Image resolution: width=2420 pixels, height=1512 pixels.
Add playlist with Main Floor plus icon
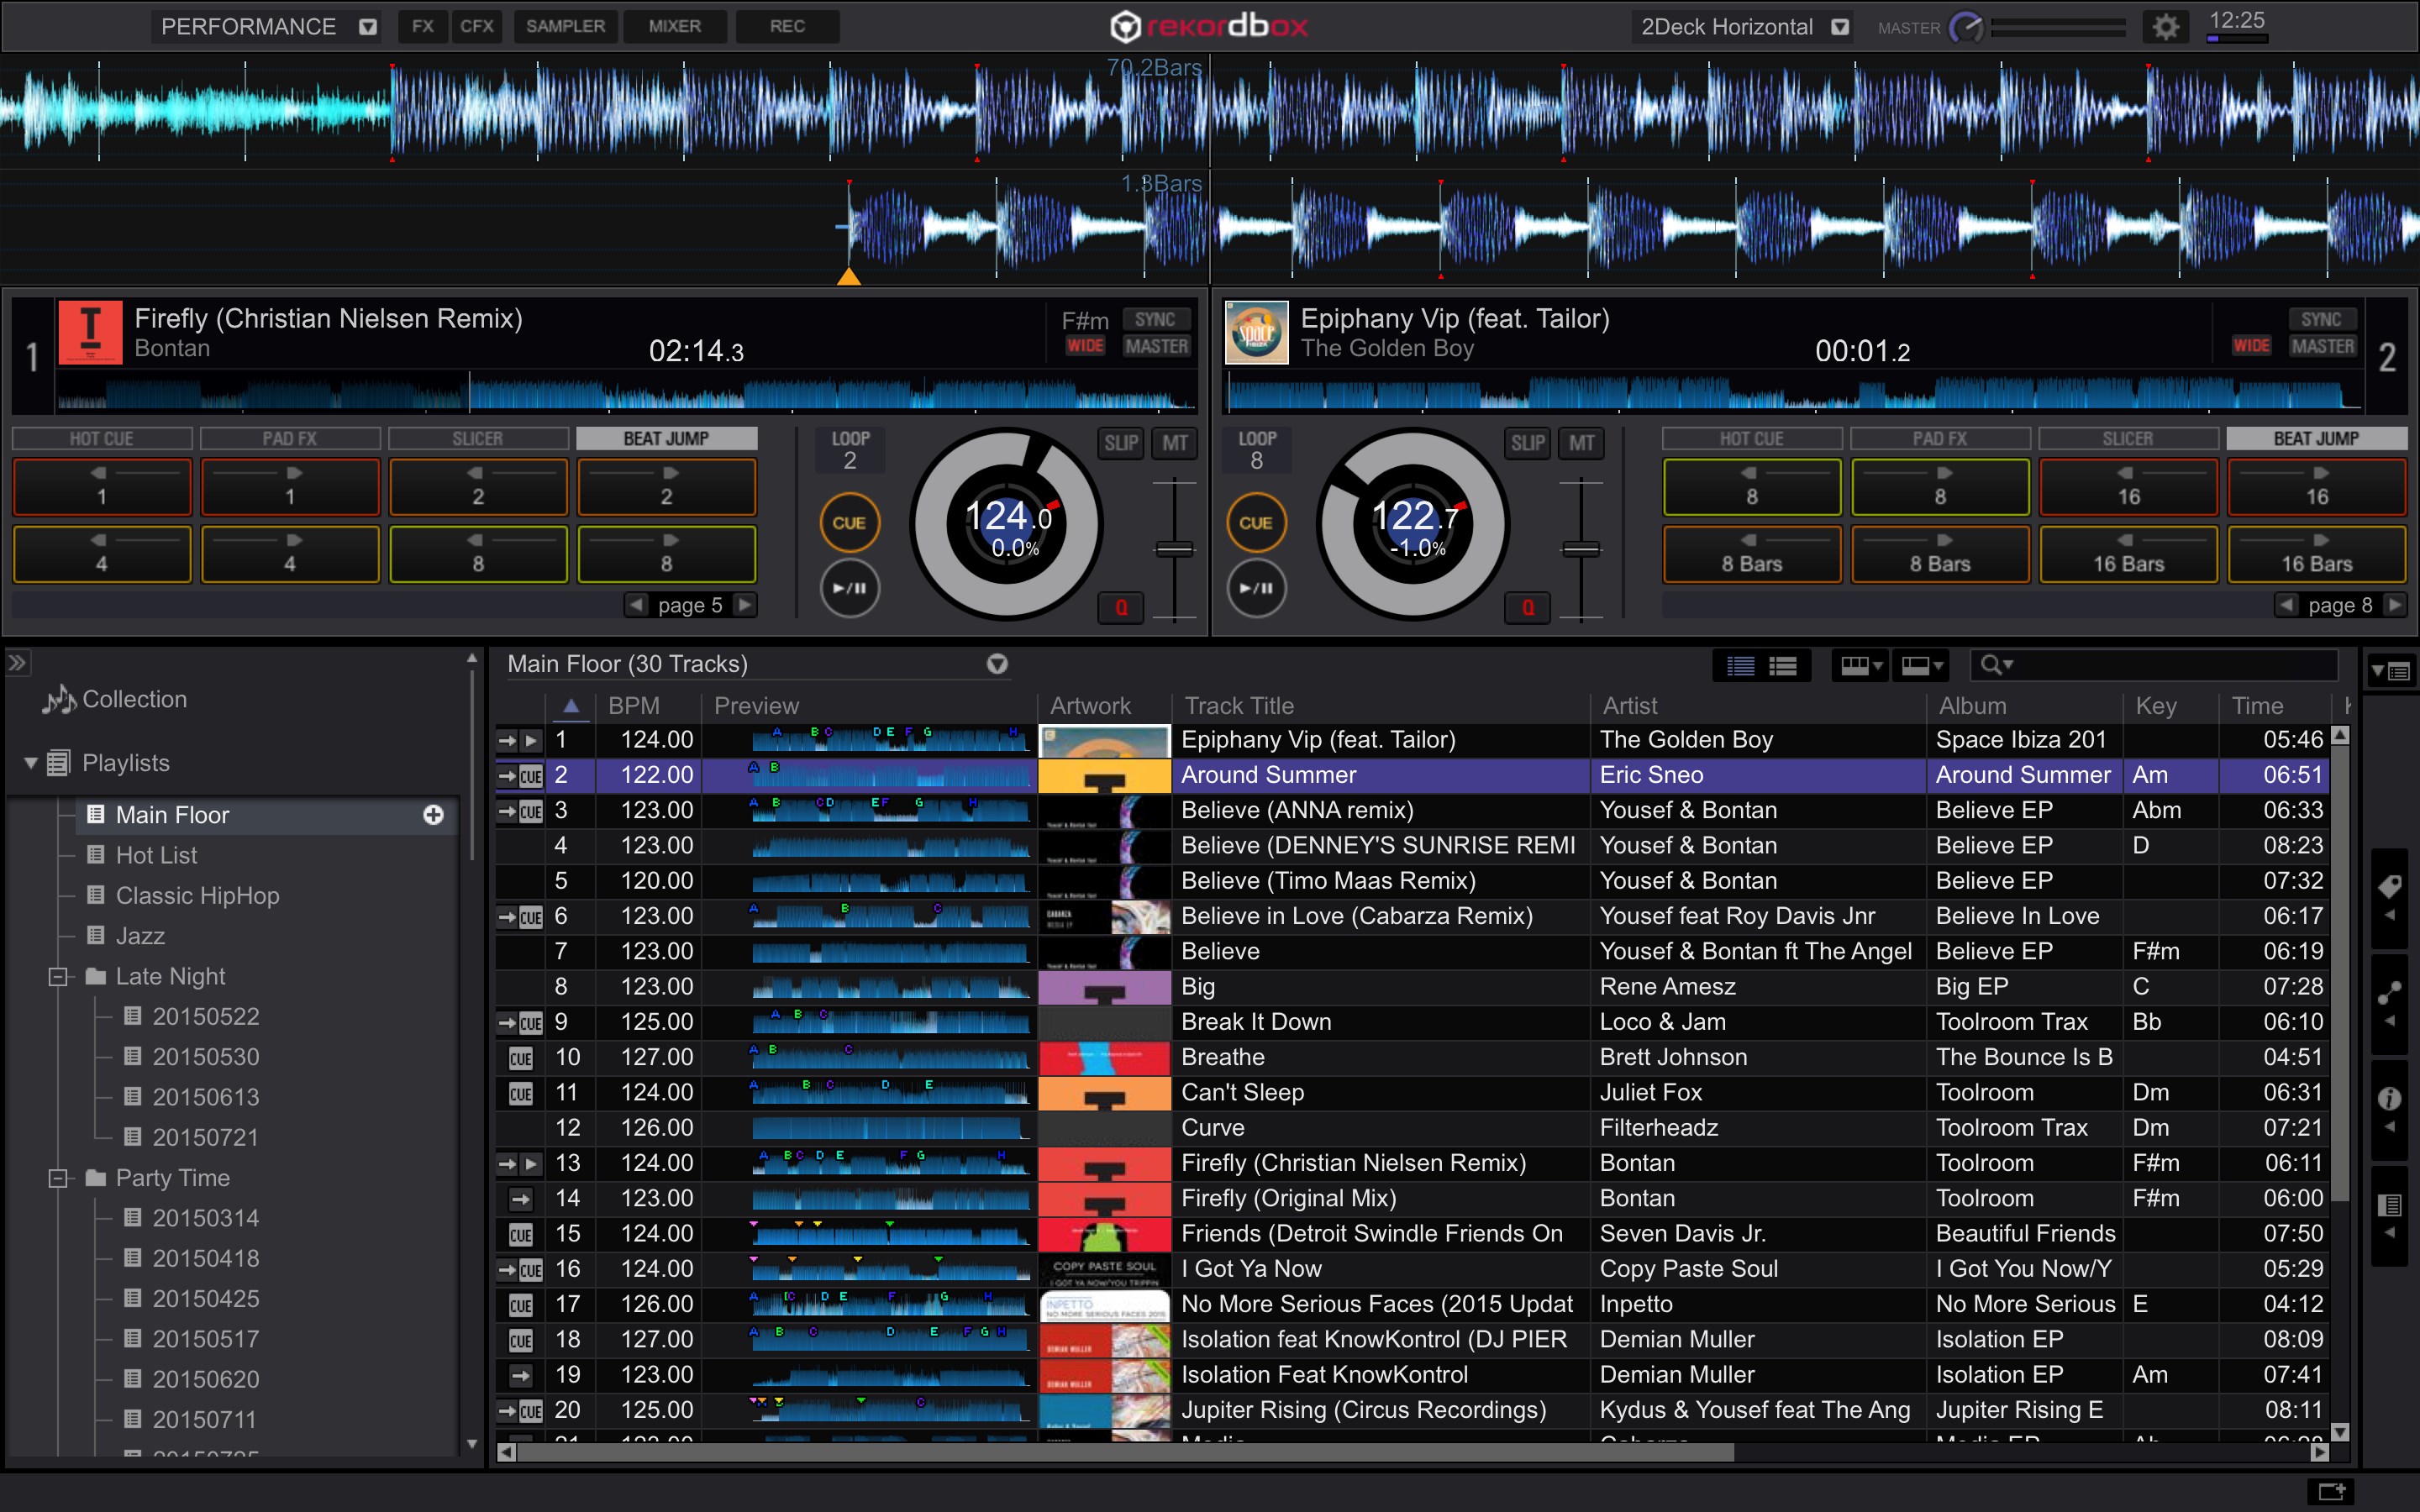(x=433, y=815)
